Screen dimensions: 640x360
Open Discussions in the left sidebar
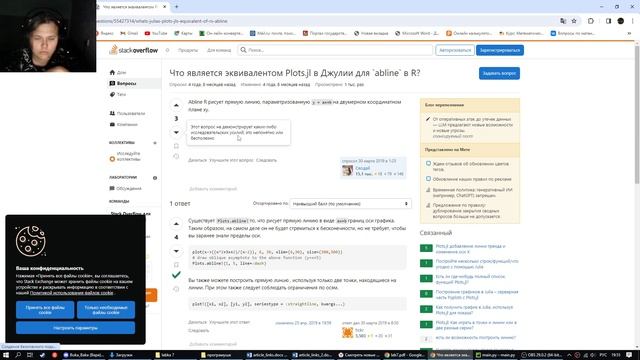(x=125, y=189)
